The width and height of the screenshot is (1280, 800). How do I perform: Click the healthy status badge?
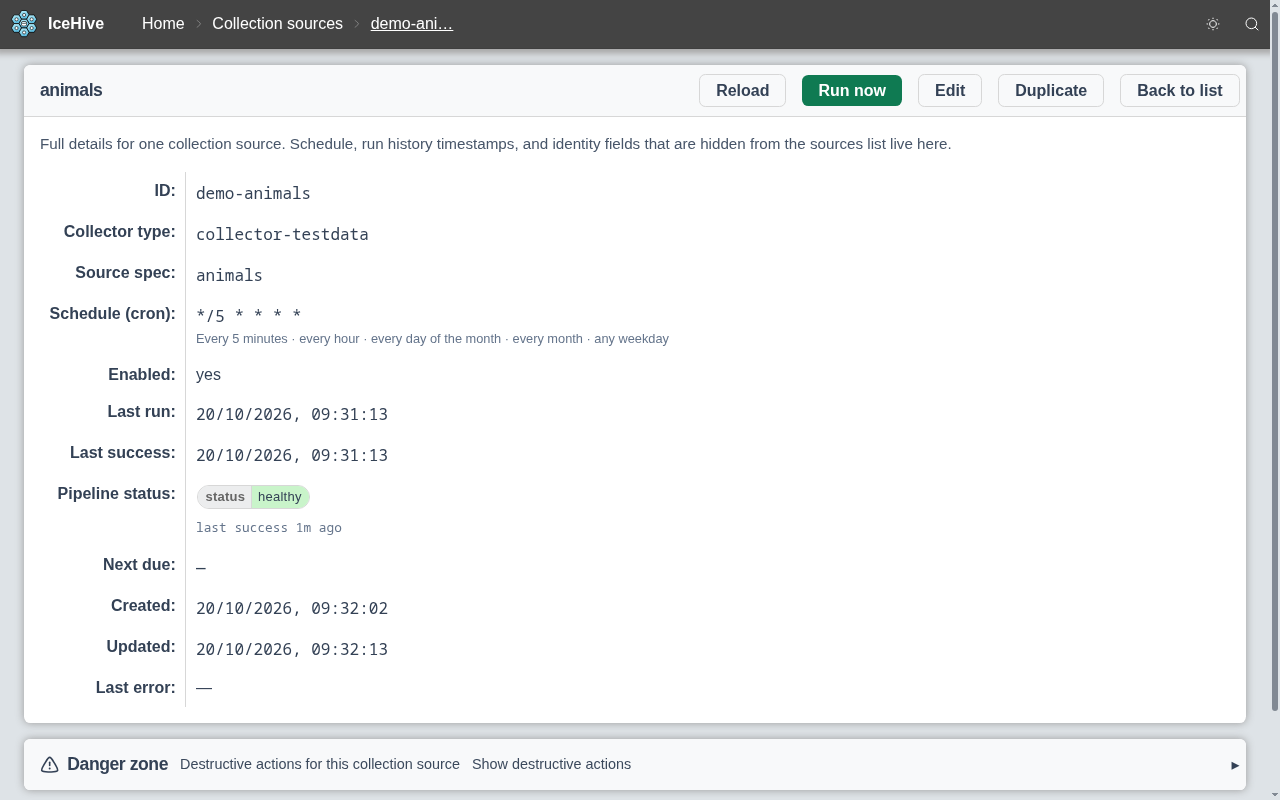pyautogui.click(x=254, y=497)
